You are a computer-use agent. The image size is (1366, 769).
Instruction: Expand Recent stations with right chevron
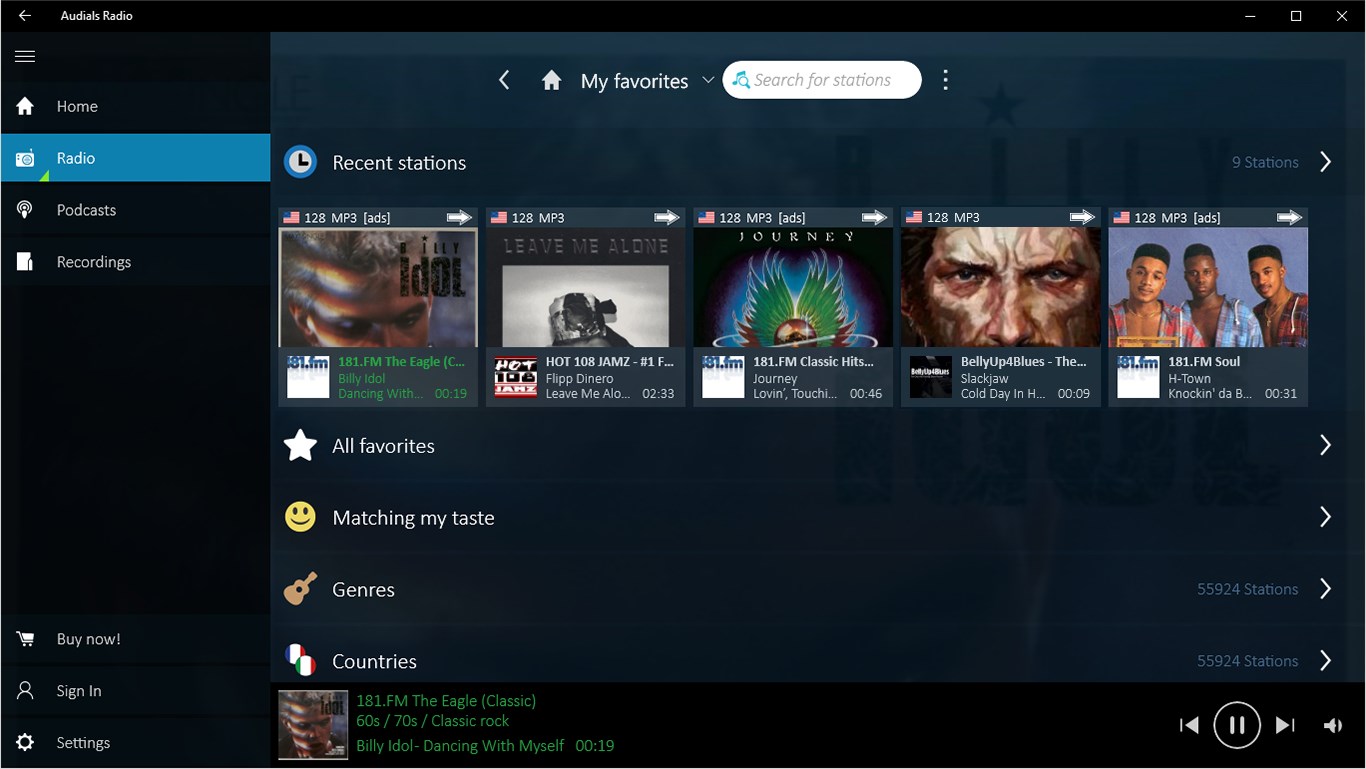click(x=1325, y=162)
